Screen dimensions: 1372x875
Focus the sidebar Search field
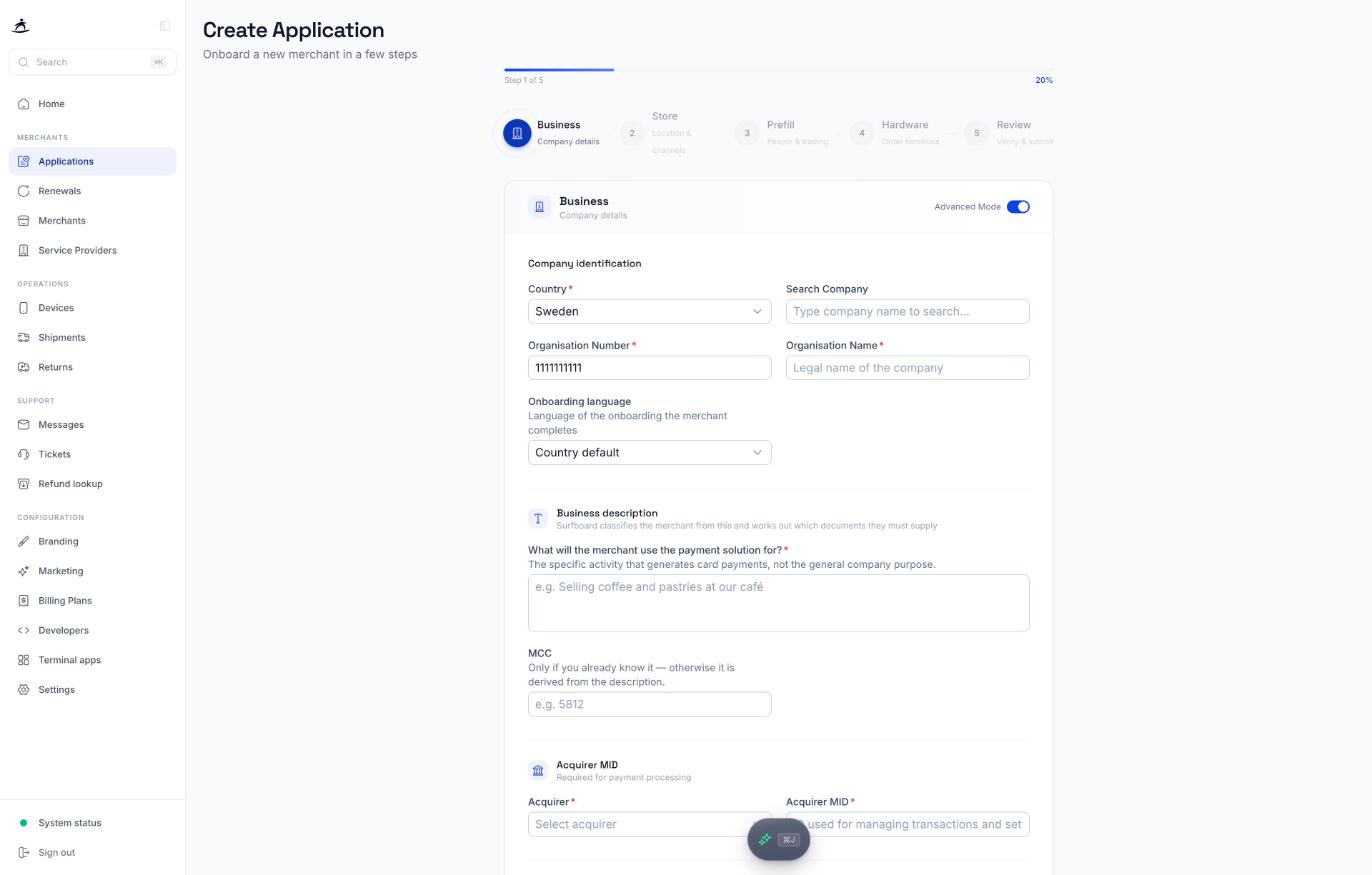[92, 62]
